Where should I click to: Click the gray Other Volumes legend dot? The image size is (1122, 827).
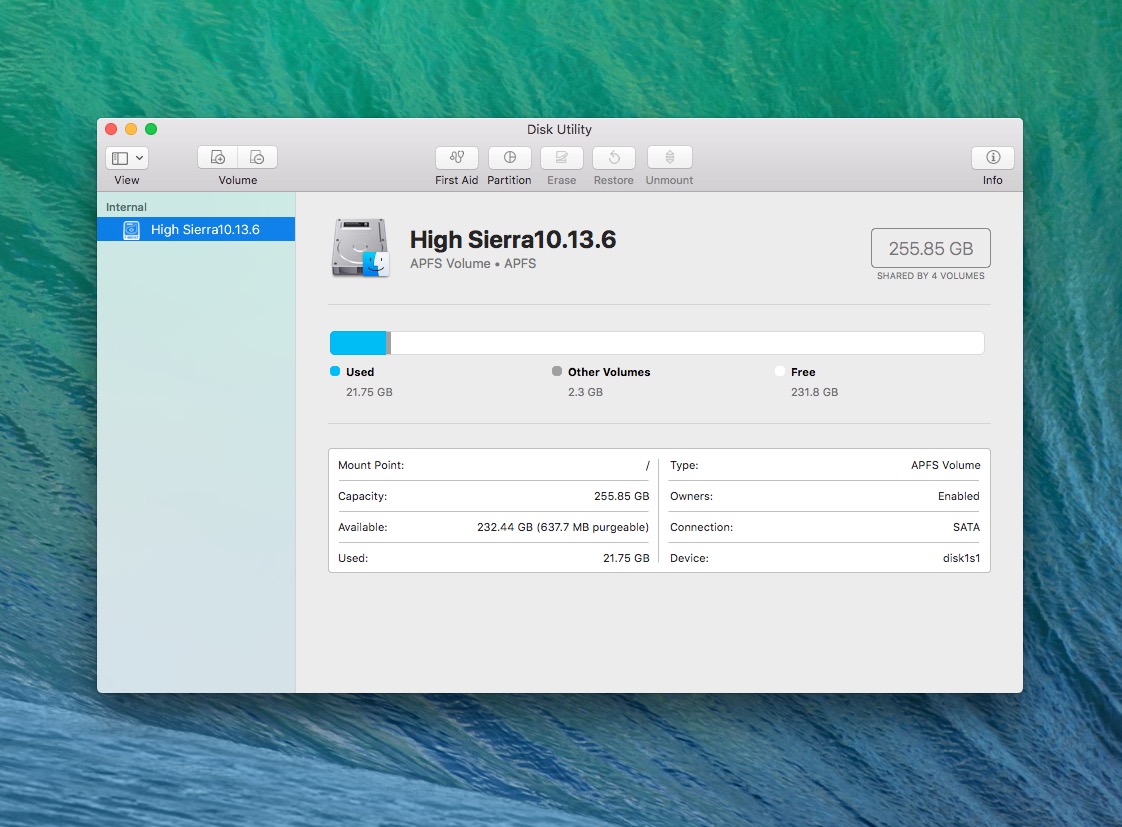click(557, 371)
